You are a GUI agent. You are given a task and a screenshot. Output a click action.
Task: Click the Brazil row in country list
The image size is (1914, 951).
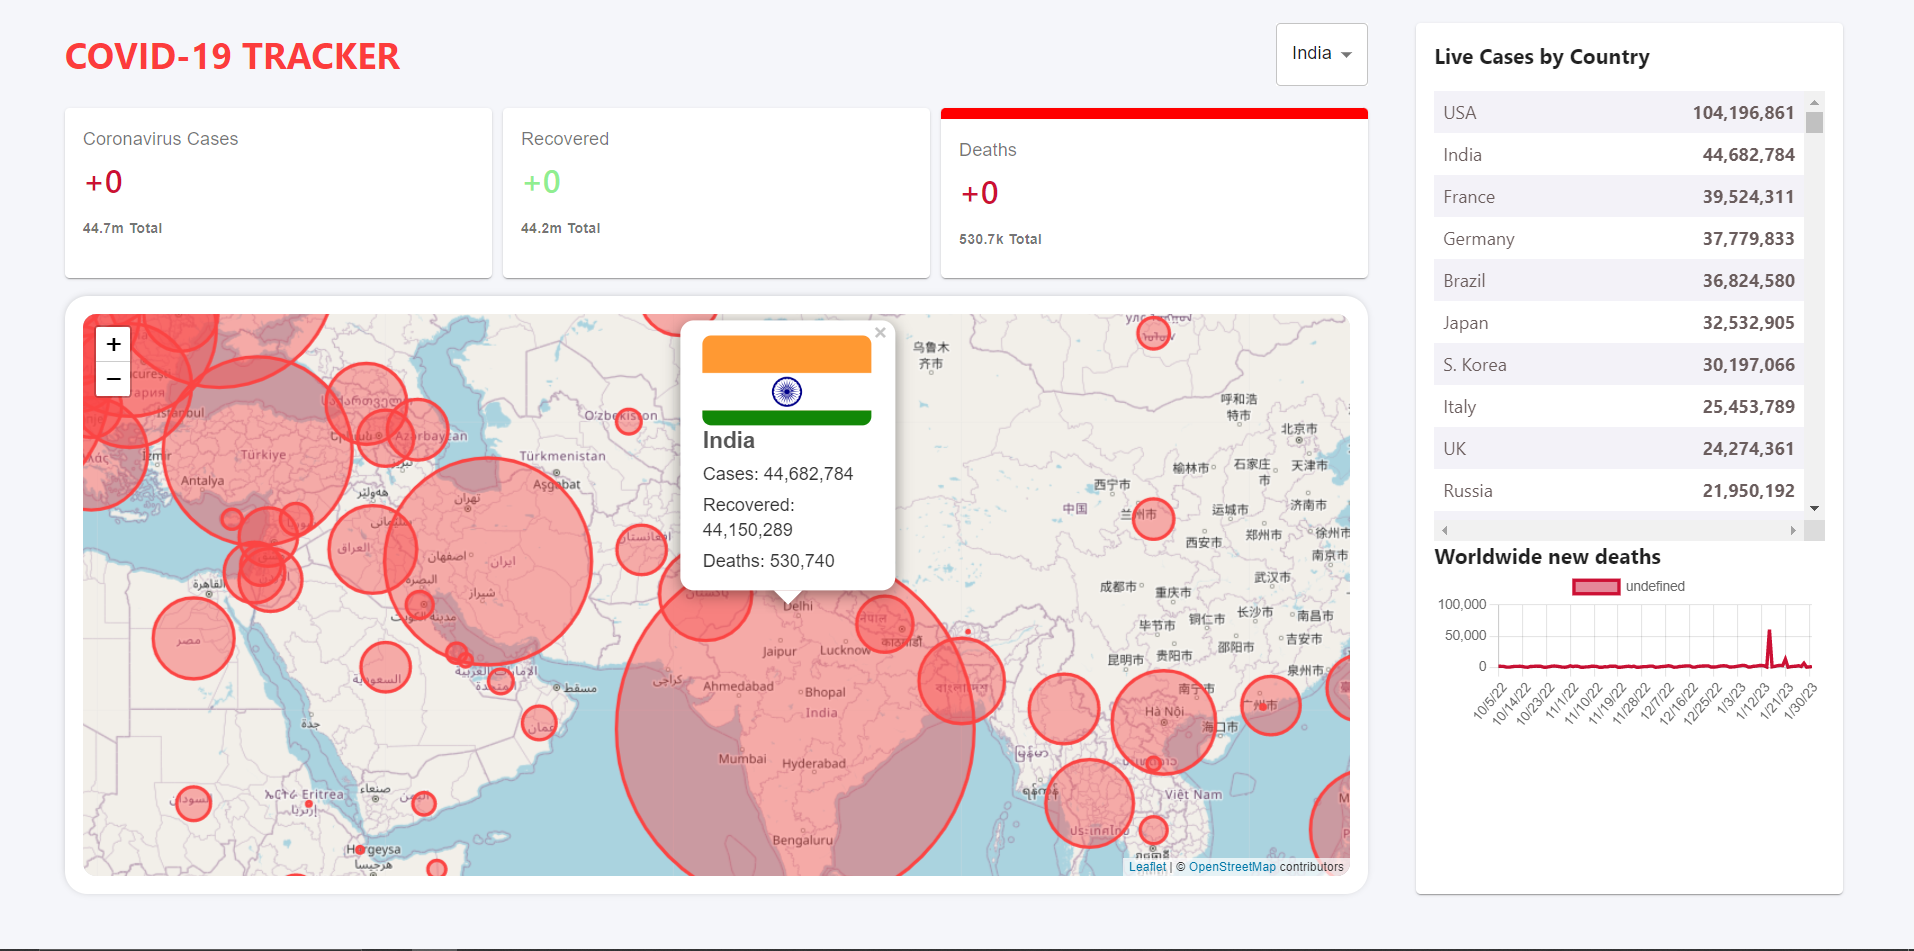[x=1619, y=281]
